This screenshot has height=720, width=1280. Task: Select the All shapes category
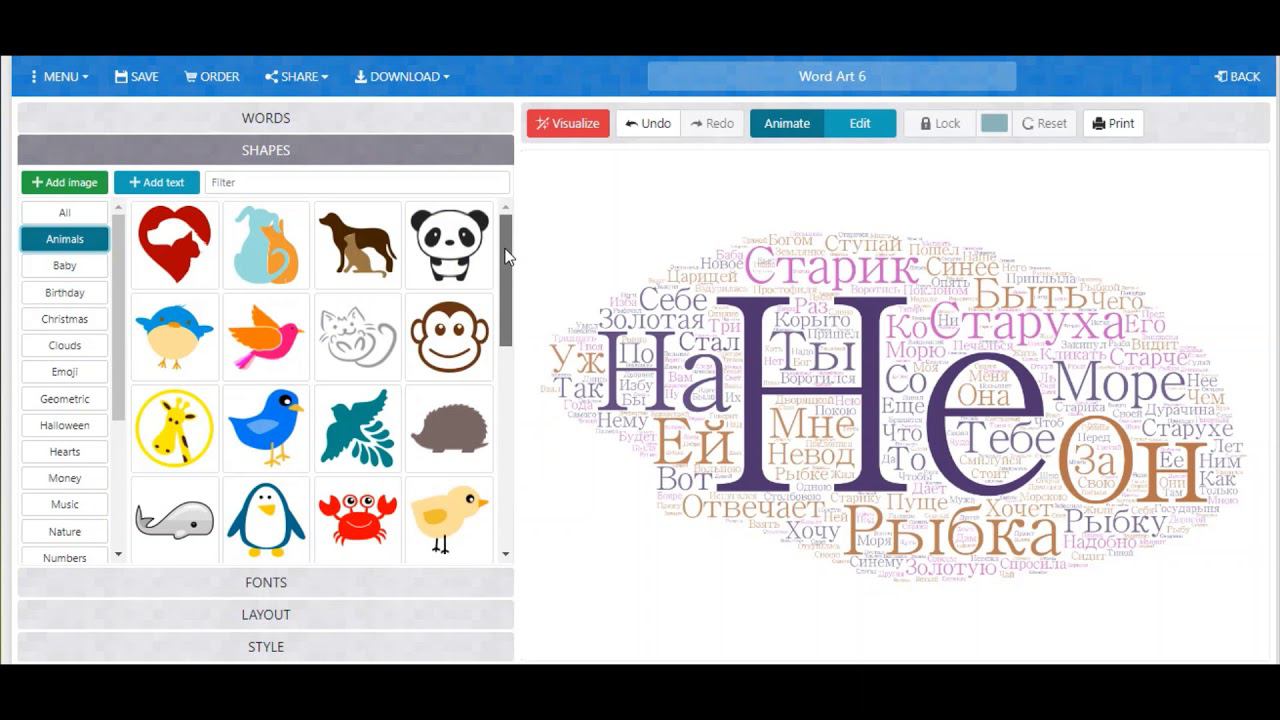point(65,212)
